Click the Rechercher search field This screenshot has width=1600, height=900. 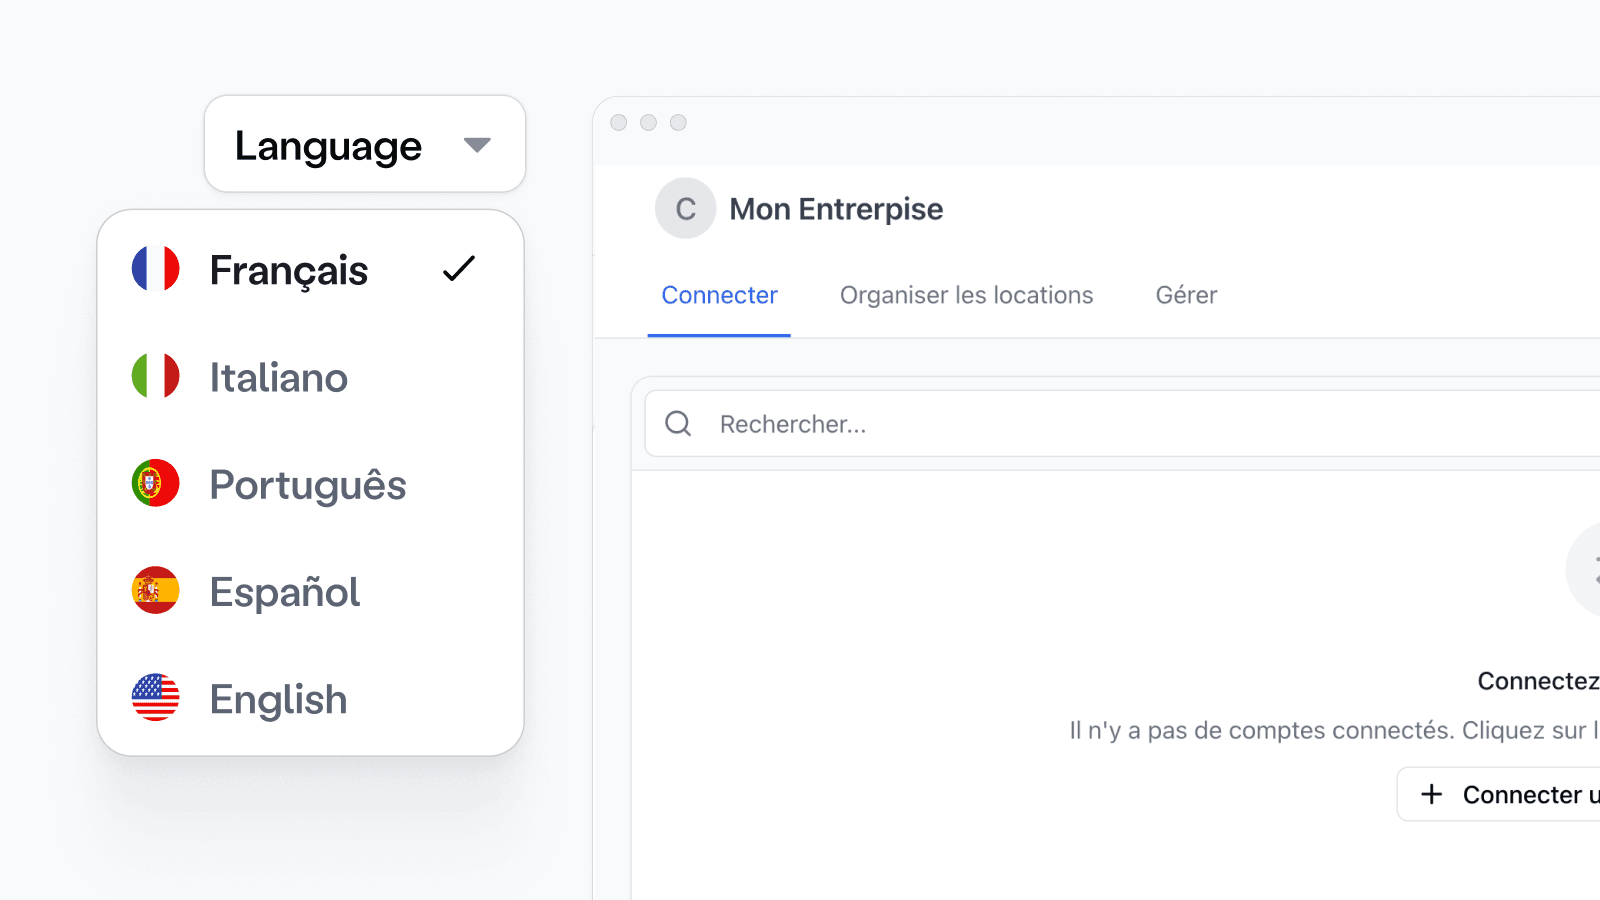[x=1122, y=424]
